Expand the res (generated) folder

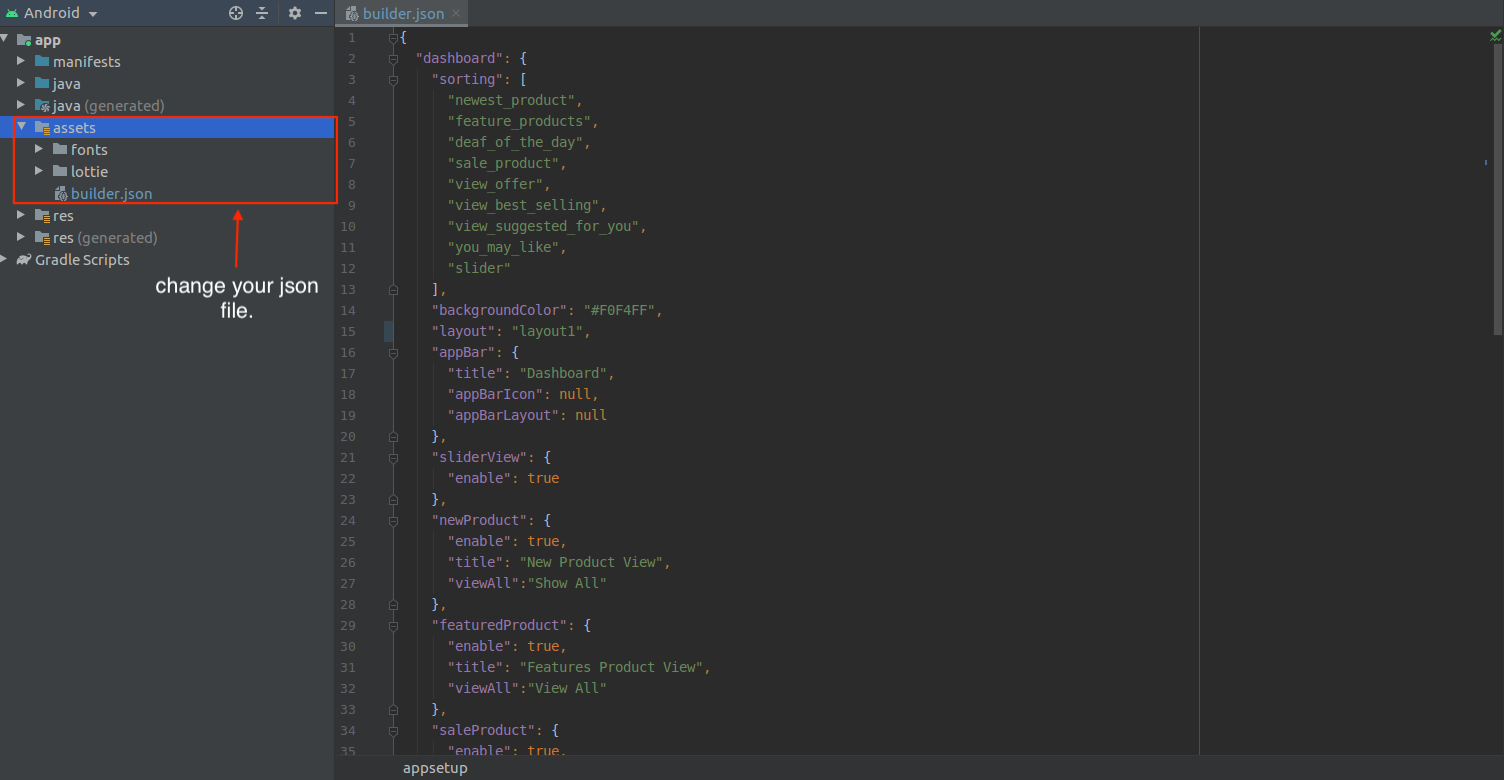pos(21,237)
